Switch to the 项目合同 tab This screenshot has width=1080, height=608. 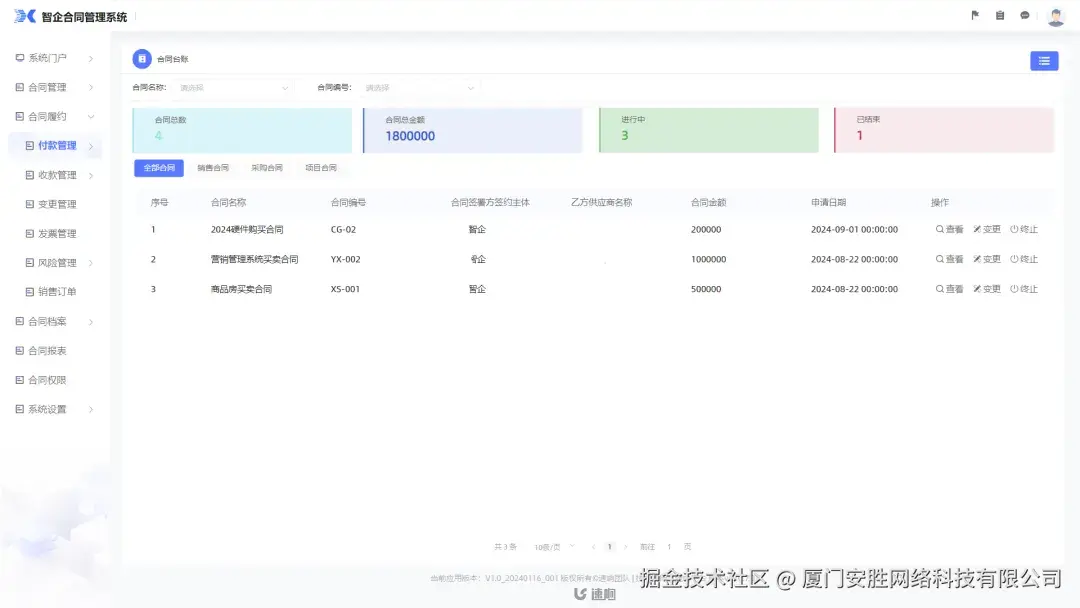(321, 168)
